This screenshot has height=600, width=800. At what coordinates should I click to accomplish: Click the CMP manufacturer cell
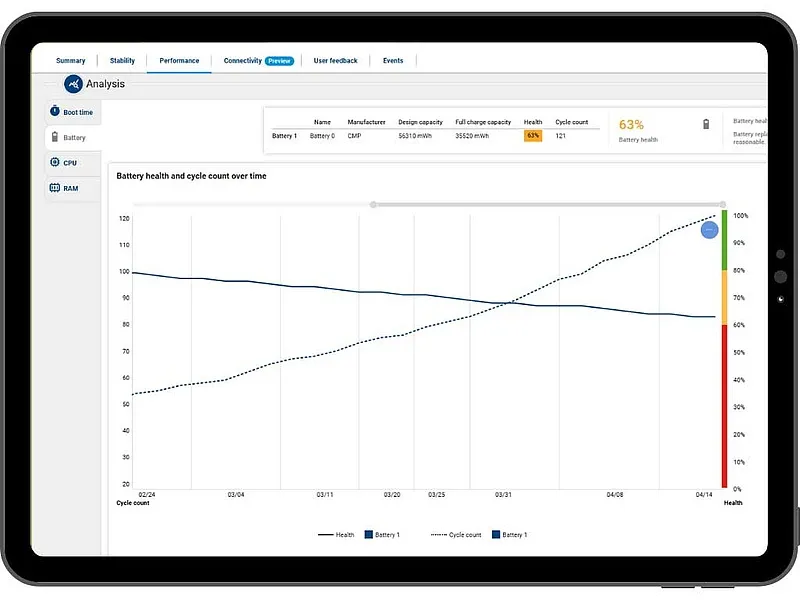tap(354, 136)
